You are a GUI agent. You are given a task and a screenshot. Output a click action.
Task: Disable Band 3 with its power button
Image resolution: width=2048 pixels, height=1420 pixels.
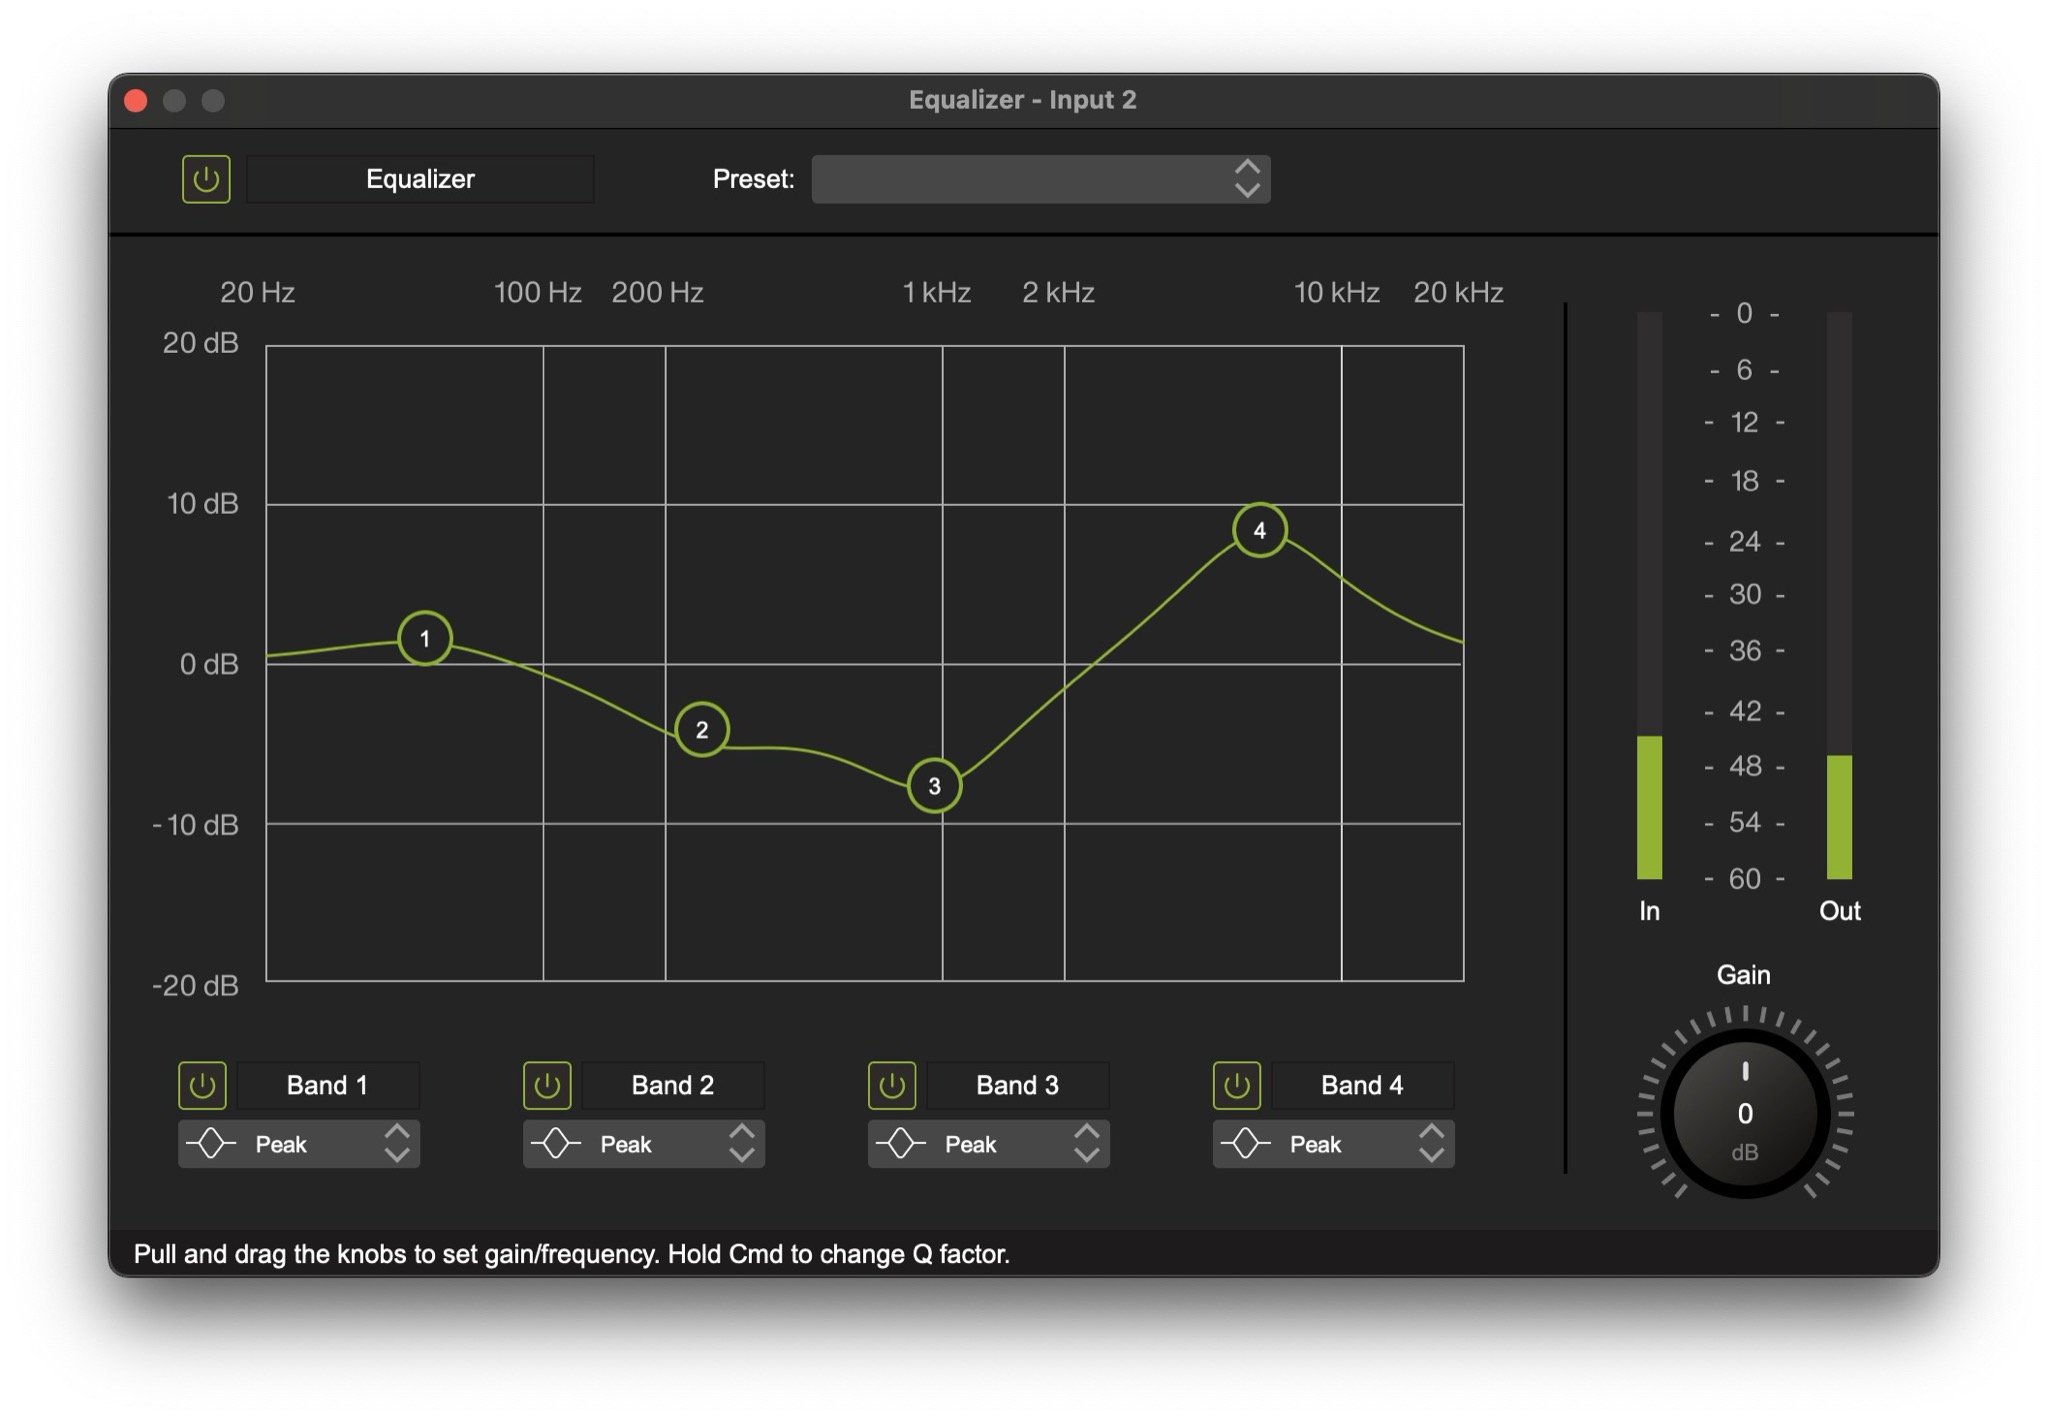tap(892, 1085)
